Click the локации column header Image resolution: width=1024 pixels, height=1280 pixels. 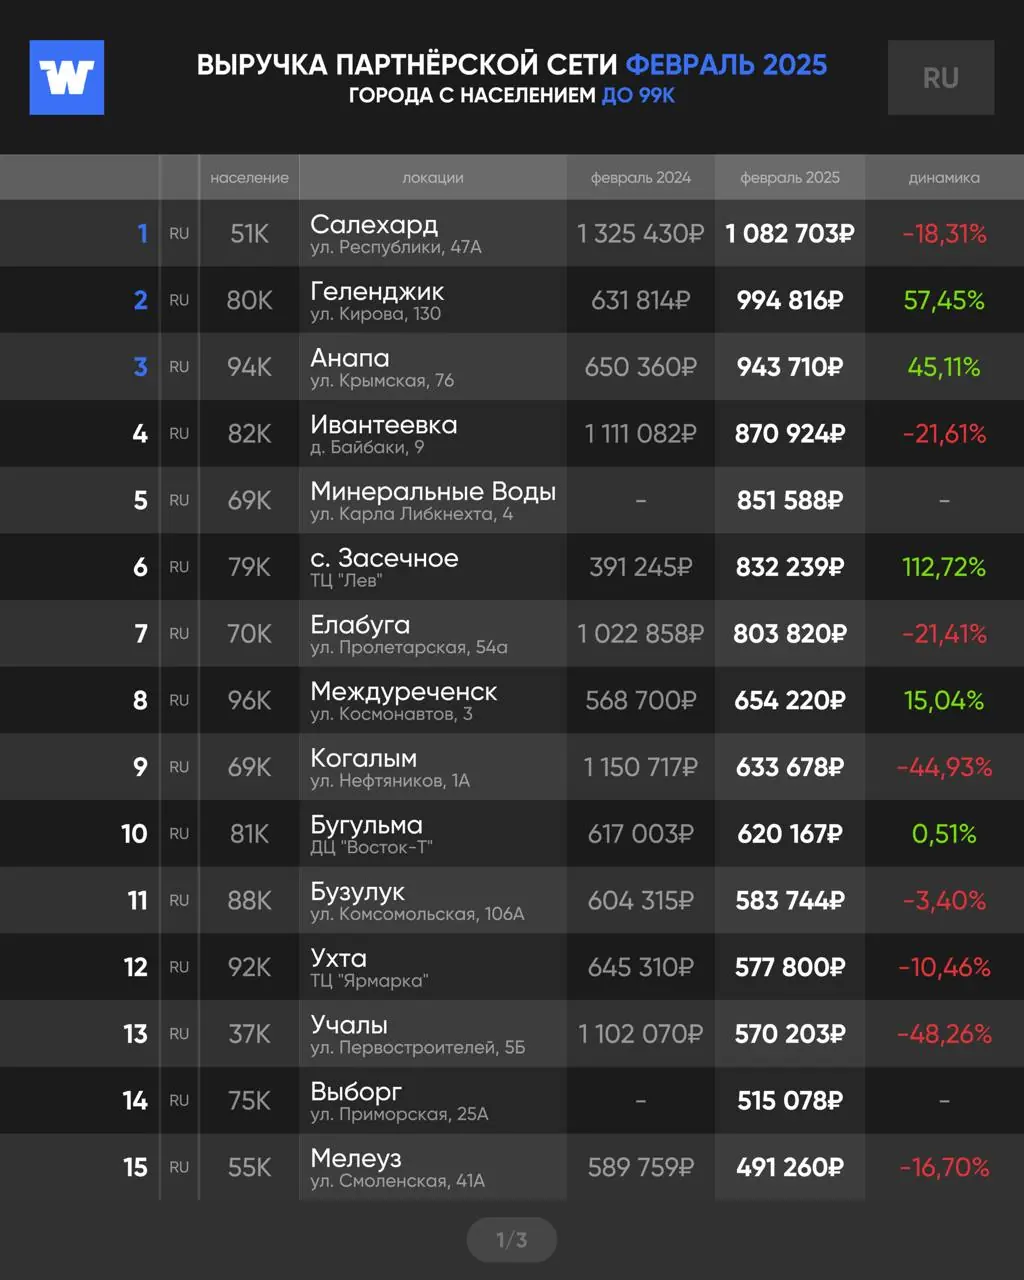click(433, 177)
